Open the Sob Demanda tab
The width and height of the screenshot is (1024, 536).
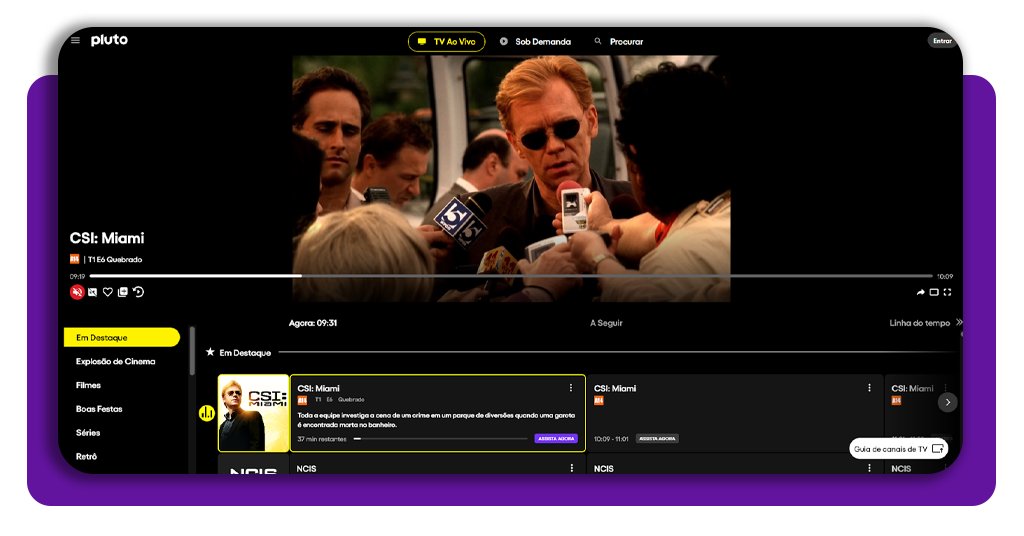pos(536,42)
